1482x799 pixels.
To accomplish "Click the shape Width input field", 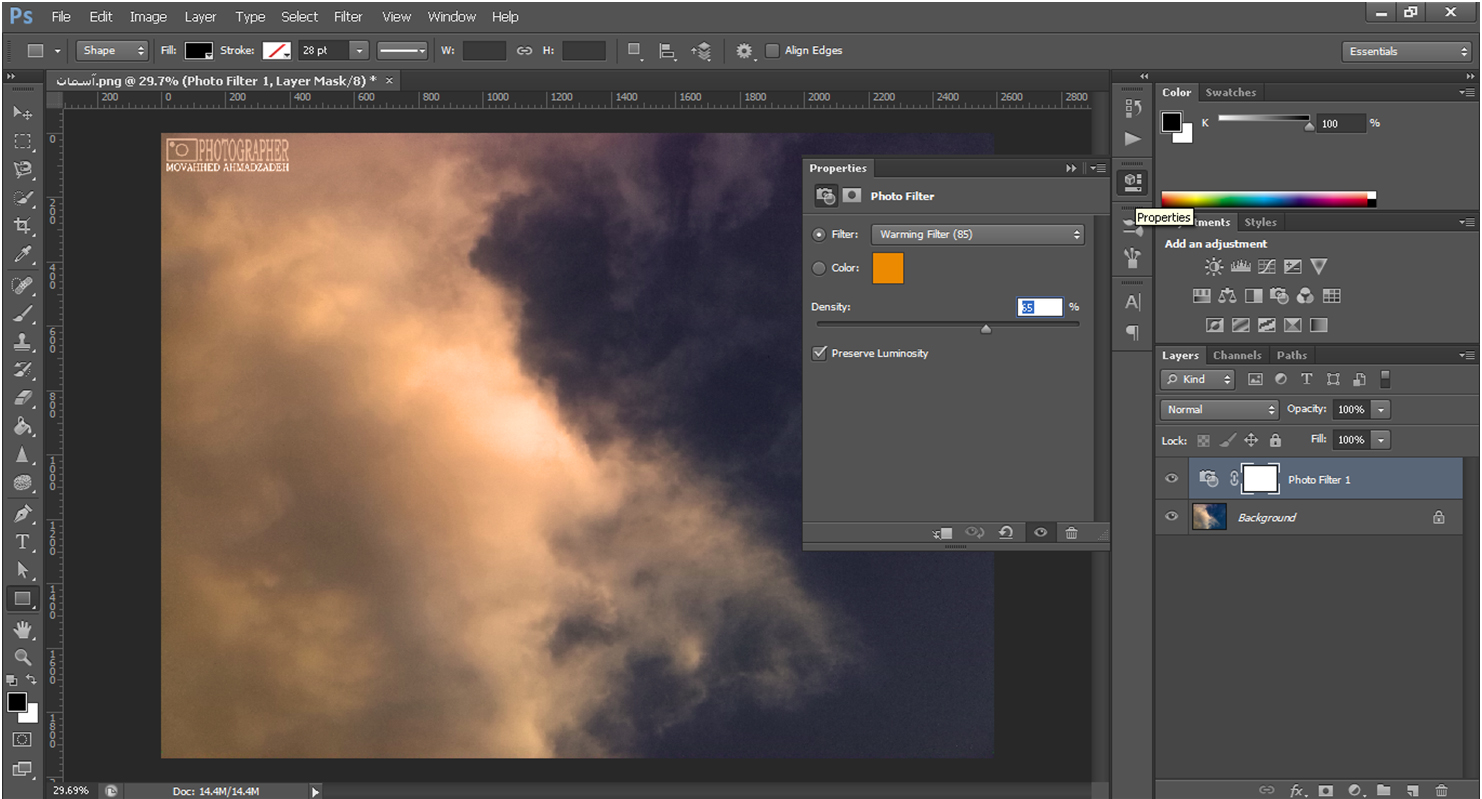I will pos(484,50).
